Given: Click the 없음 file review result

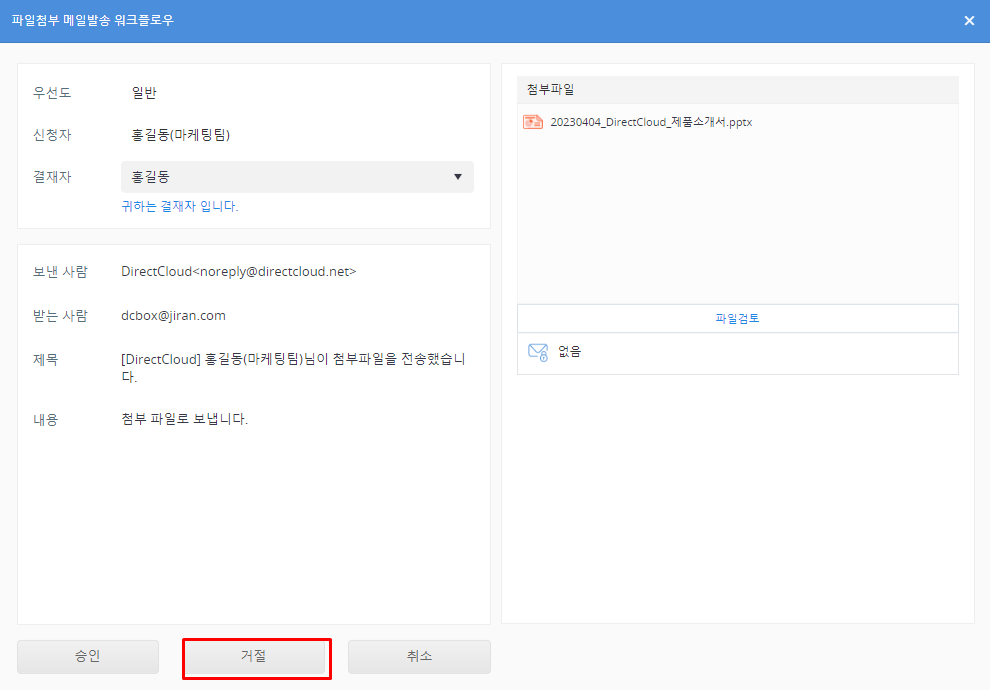Looking at the screenshot, I should pyautogui.click(x=570, y=352).
